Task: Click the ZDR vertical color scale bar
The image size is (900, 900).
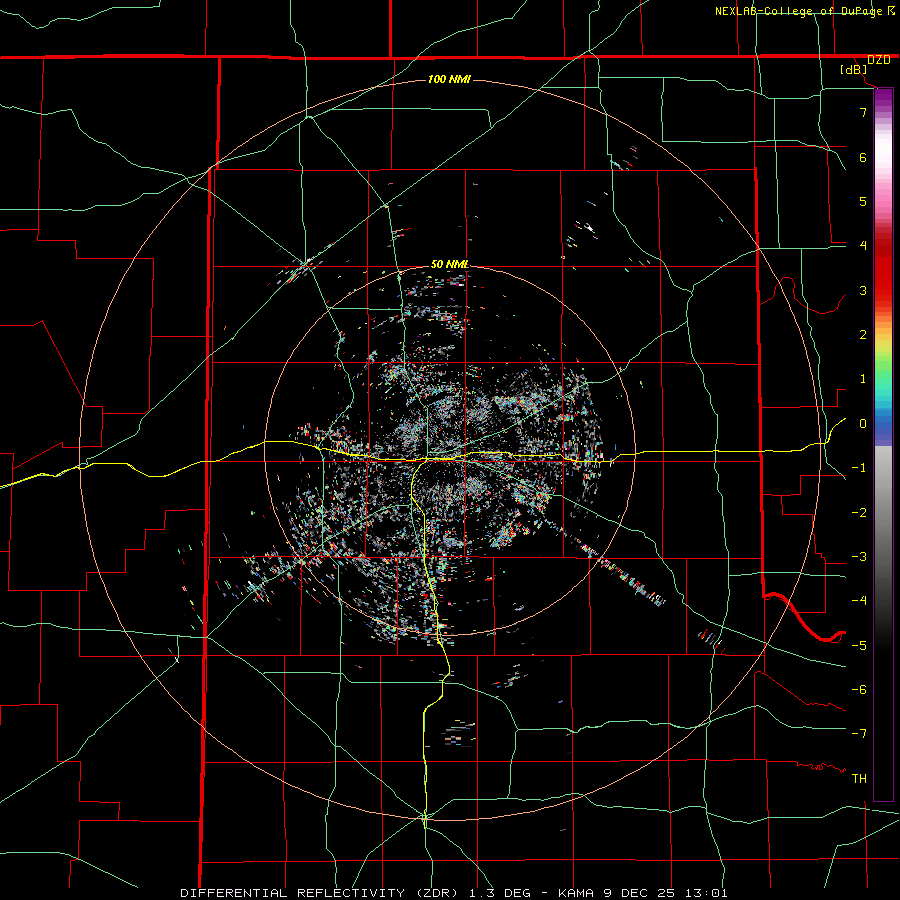Action: 883,444
